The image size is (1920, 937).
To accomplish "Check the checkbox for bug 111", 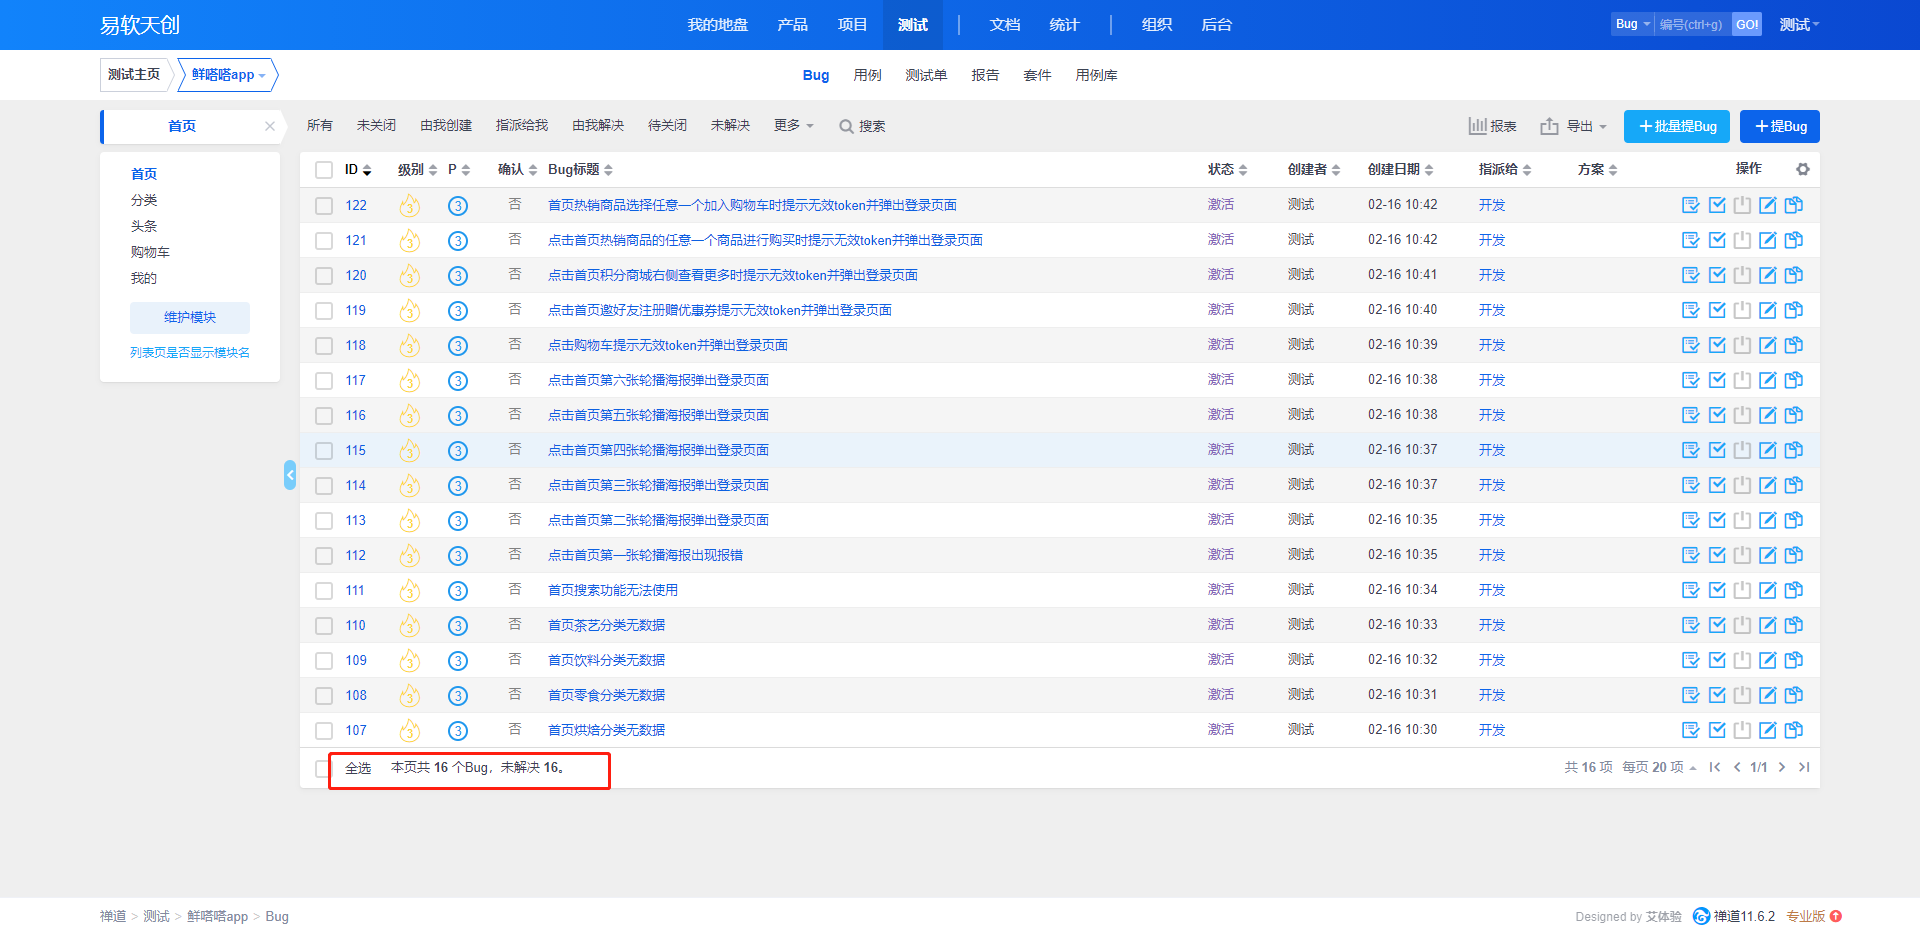I will click(324, 591).
